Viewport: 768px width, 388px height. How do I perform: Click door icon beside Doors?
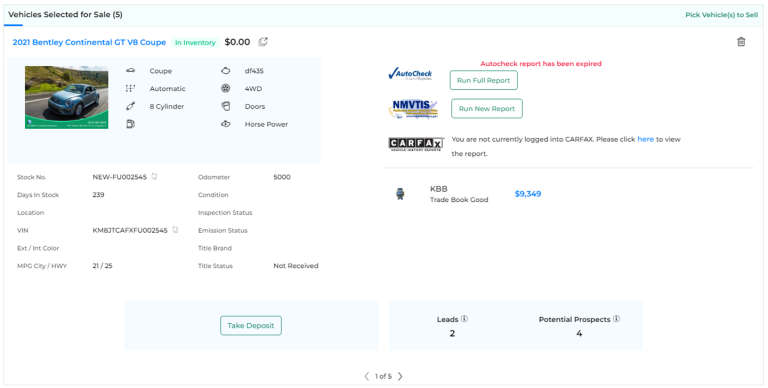tap(225, 106)
